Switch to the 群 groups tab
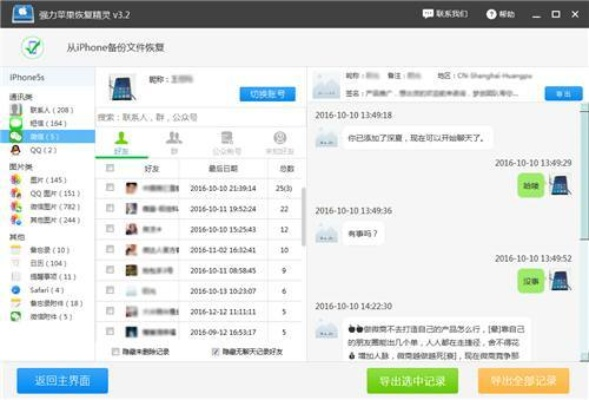Image resolution: width=589 pixels, height=400 pixels. (x=174, y=143)
